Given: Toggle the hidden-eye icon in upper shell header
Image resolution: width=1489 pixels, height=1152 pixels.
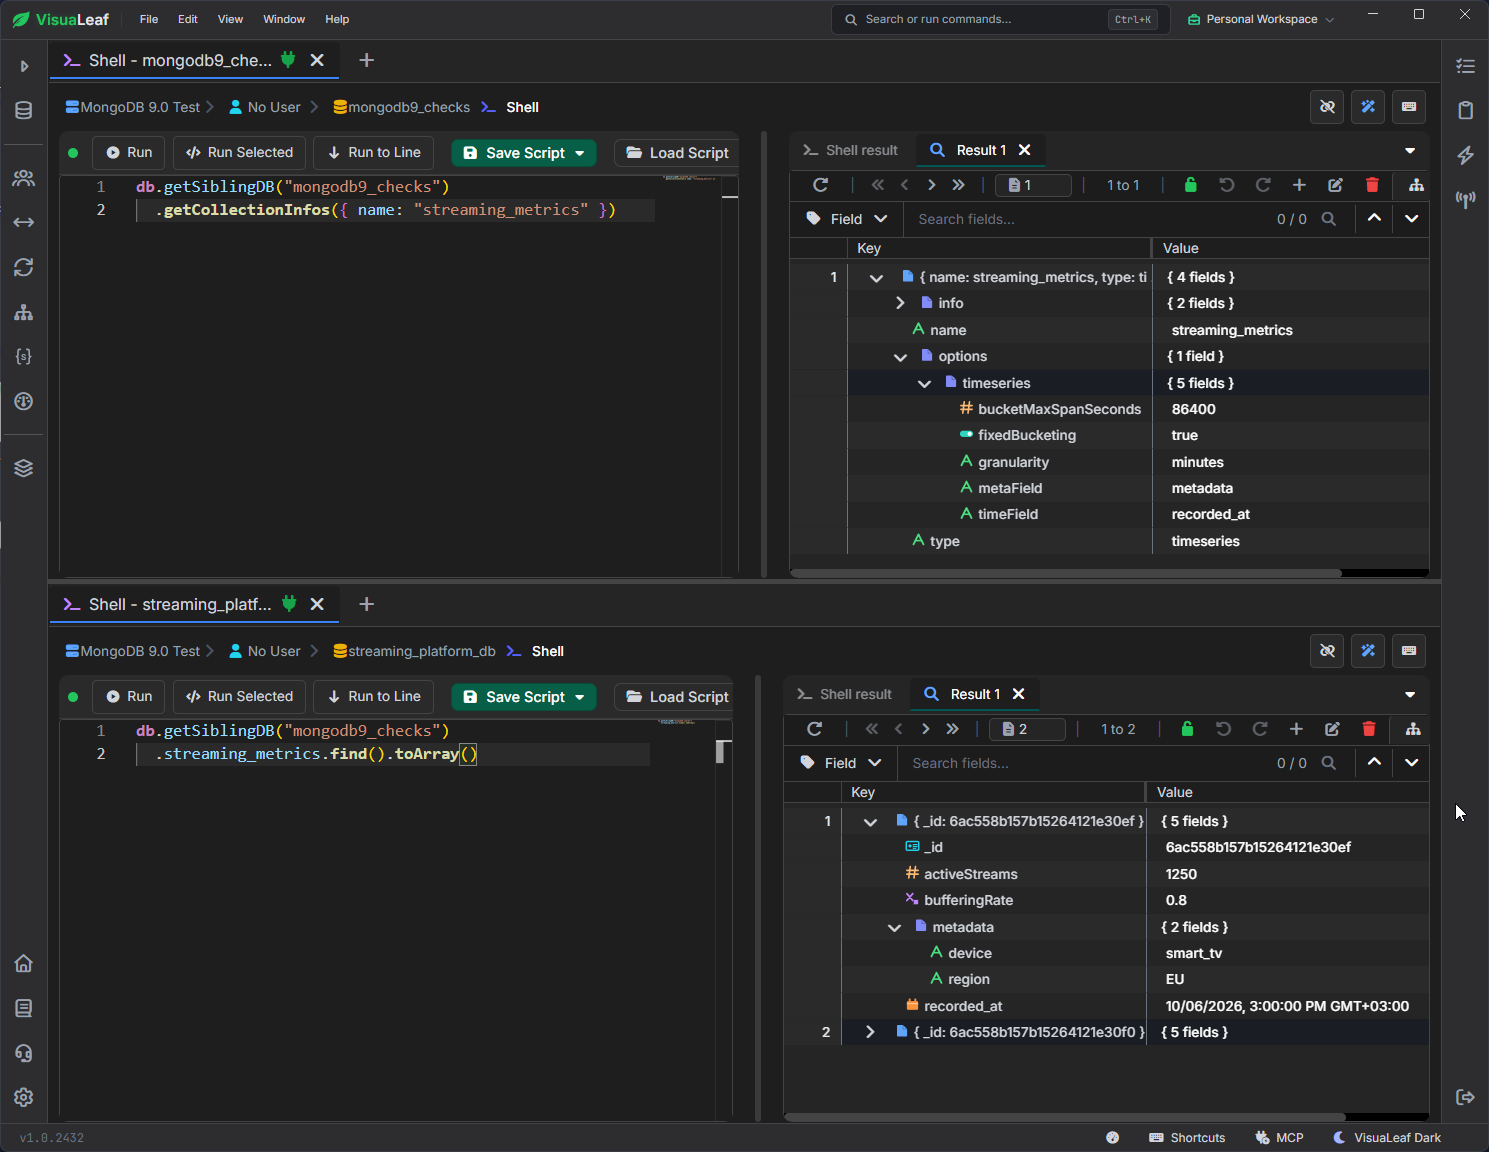Looking at the screenshot, I should 1327,107.
